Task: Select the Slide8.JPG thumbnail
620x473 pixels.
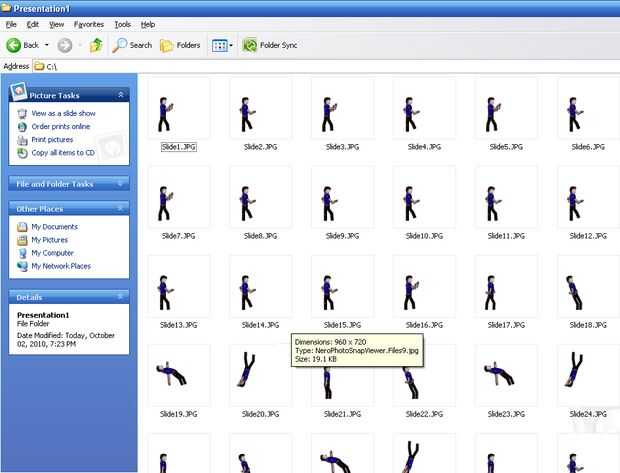Action: (x=261, y=197)
